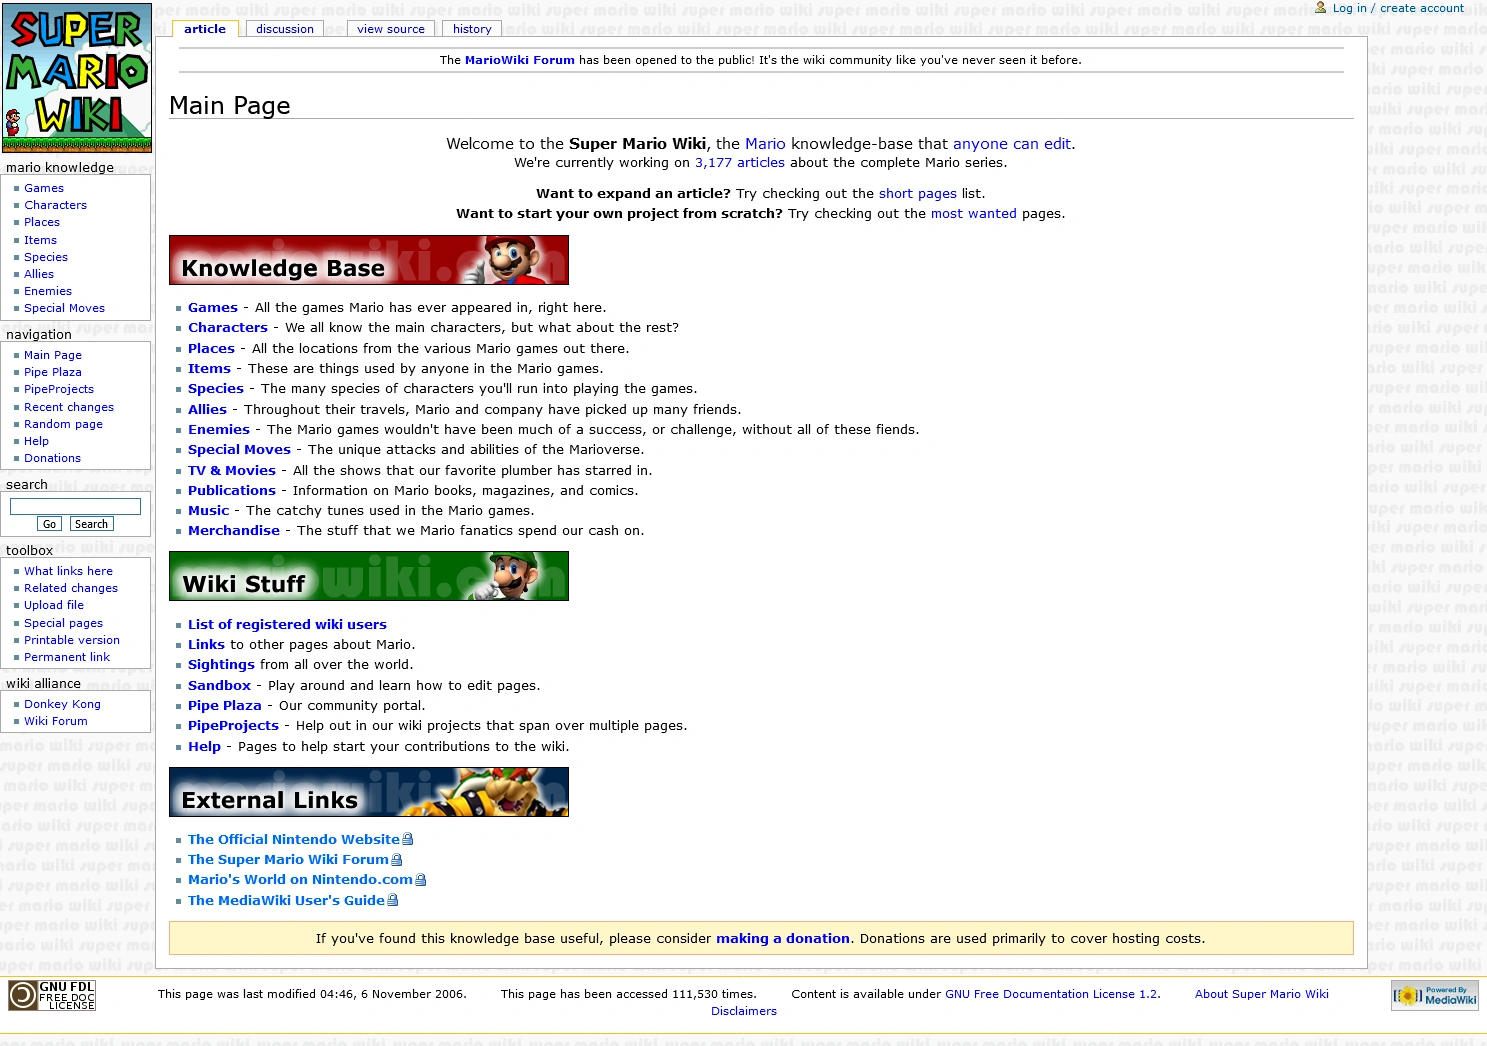Open GNU Free Documentation License 1.2 link
Viewport: 1487px width, 1046px height.
pyautogui.click(x=1052, y=994)
